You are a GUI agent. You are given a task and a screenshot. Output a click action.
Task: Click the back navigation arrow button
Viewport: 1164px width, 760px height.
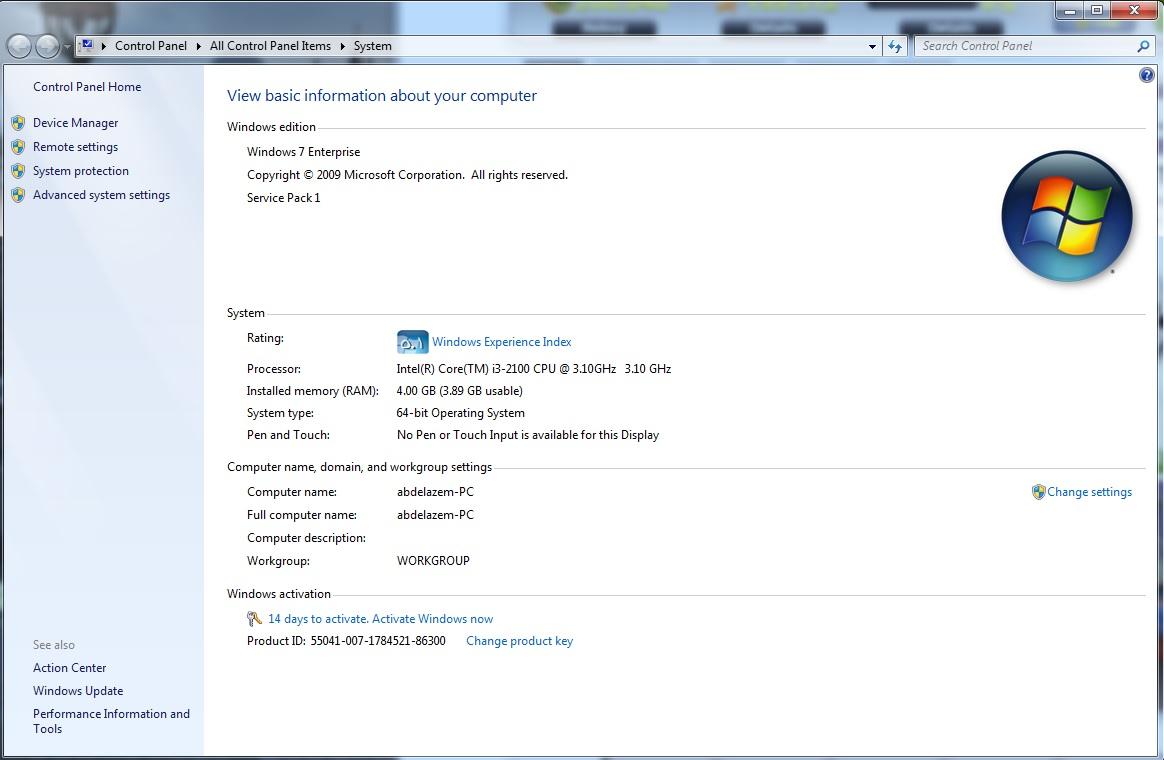19,47
